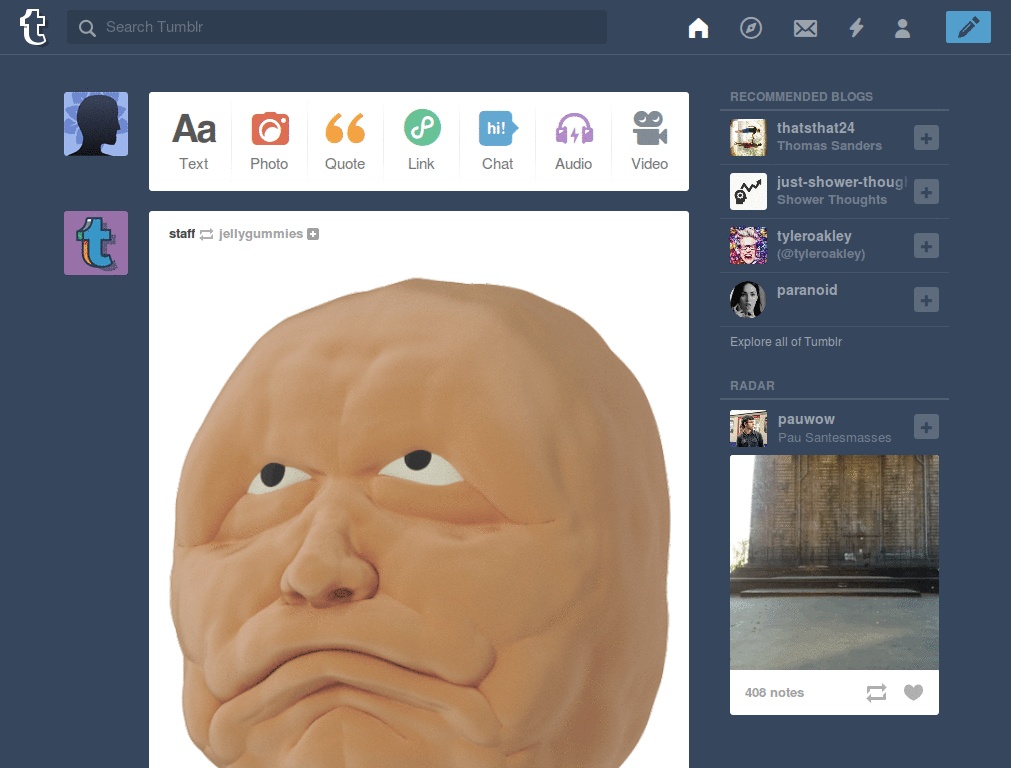1024x768 pixels.
Task: Click the Tumblr logo in header
Action: (33, 27)
